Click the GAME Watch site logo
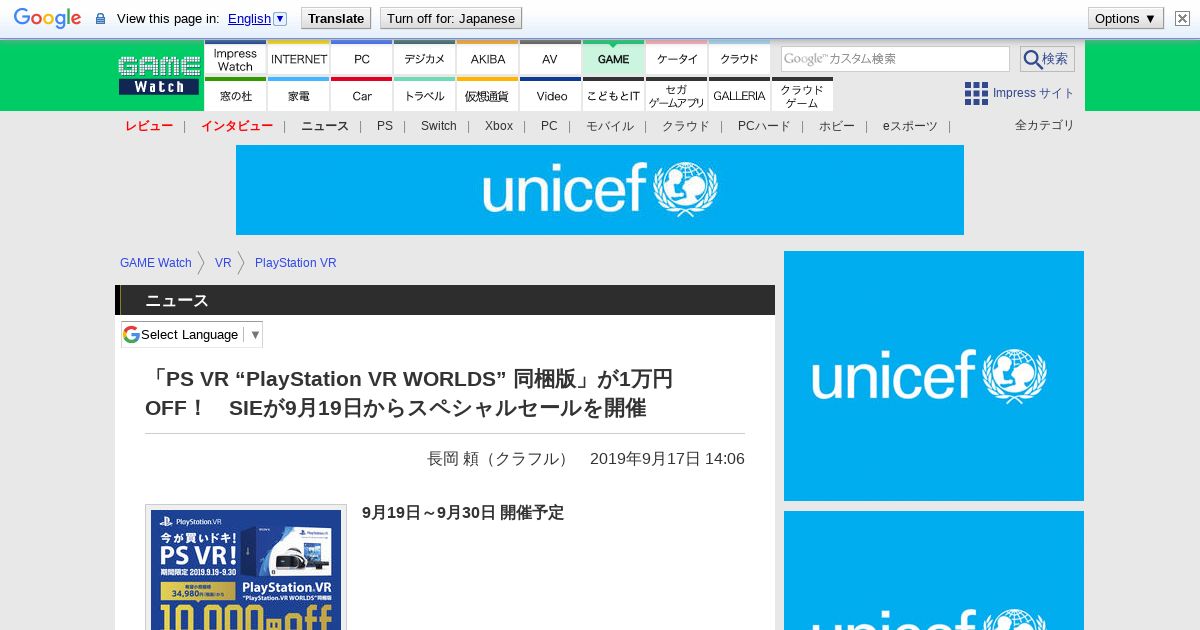The width and height of the screenshot is (1200, 630). pyautogui.click(x=159, y=76)
